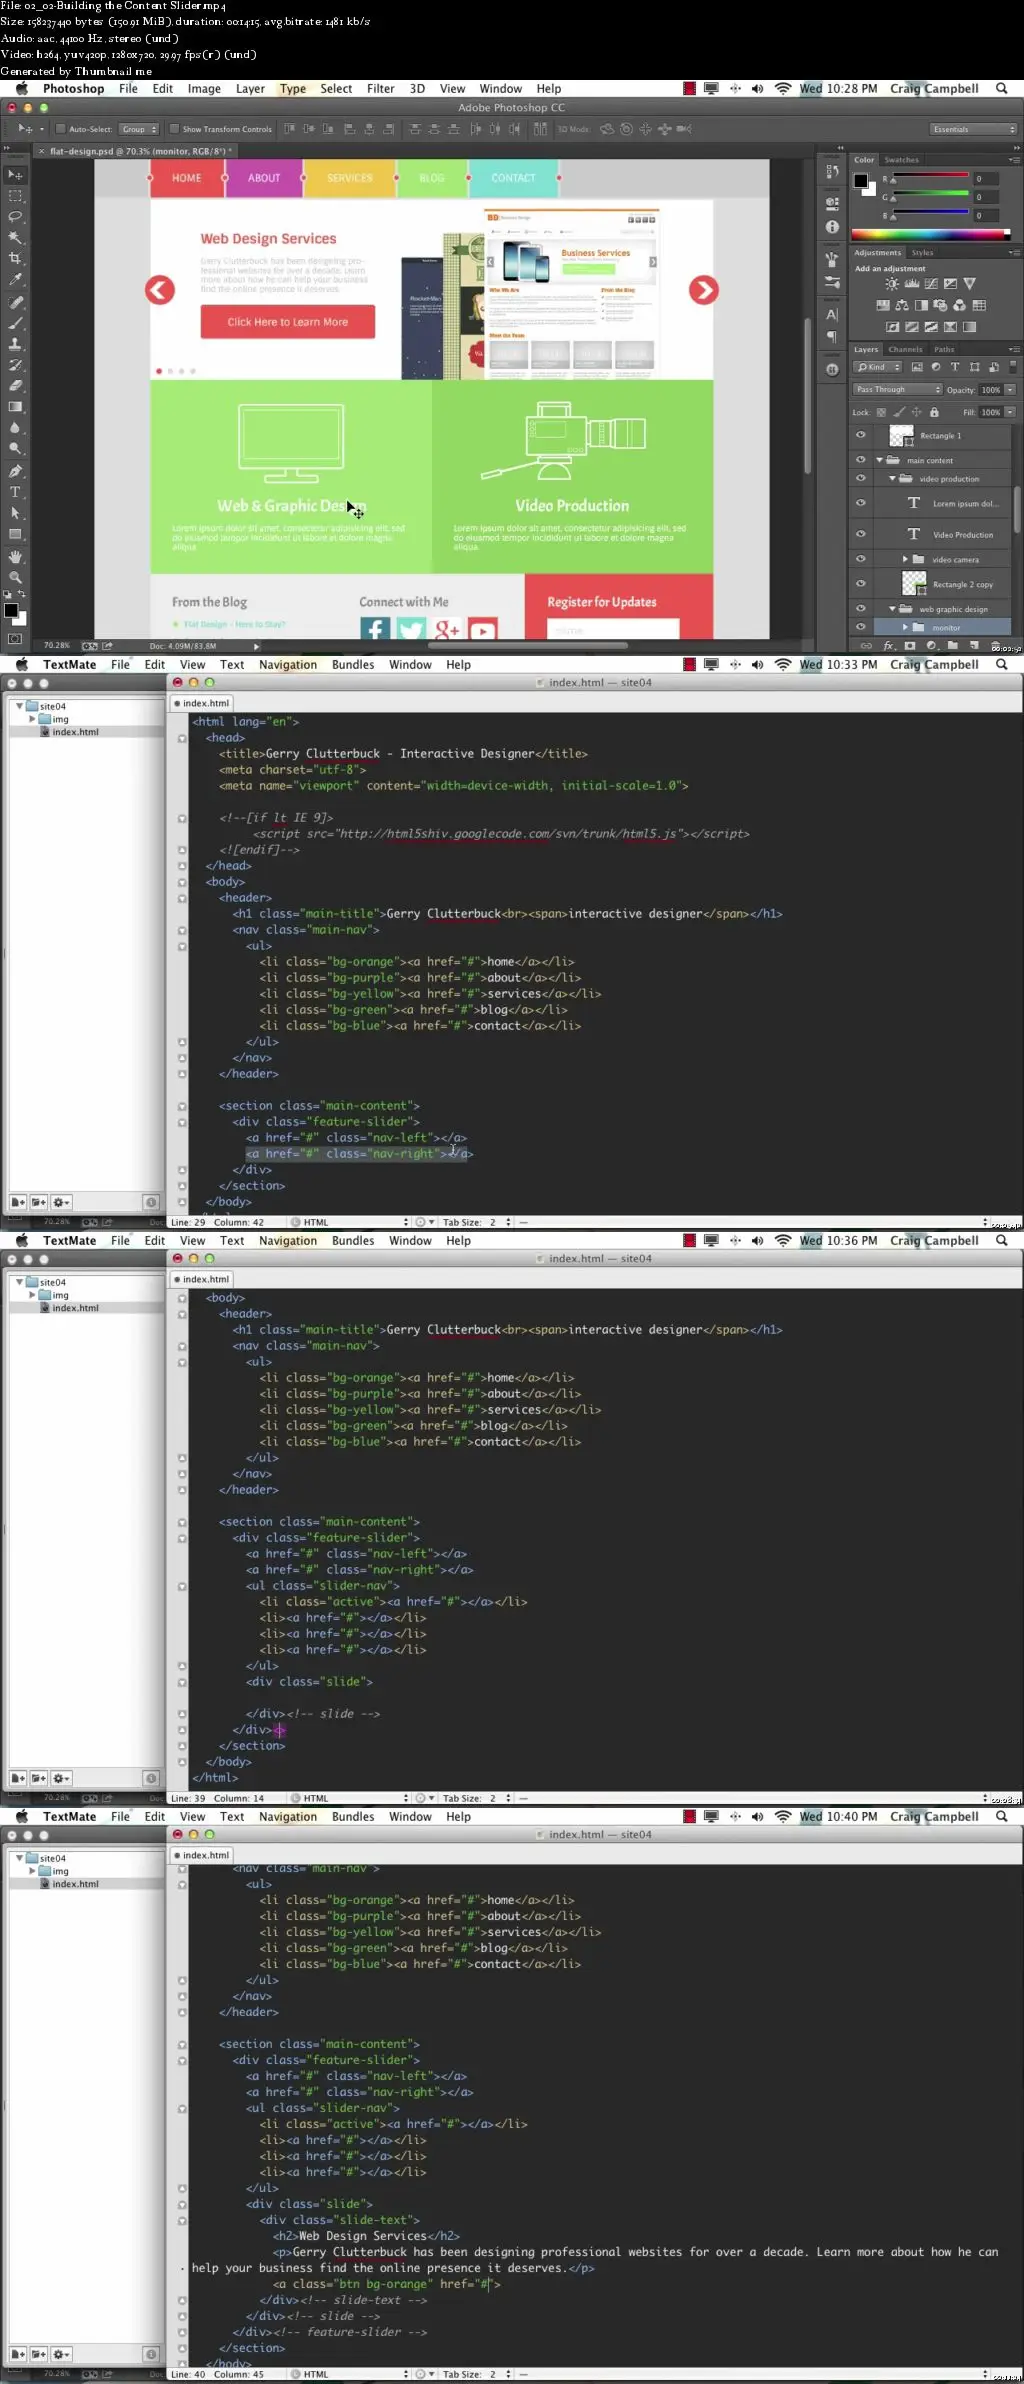Hide the Rectangle 1 layer
The width and height of the screenshot is (1024, 2384).
861,436
